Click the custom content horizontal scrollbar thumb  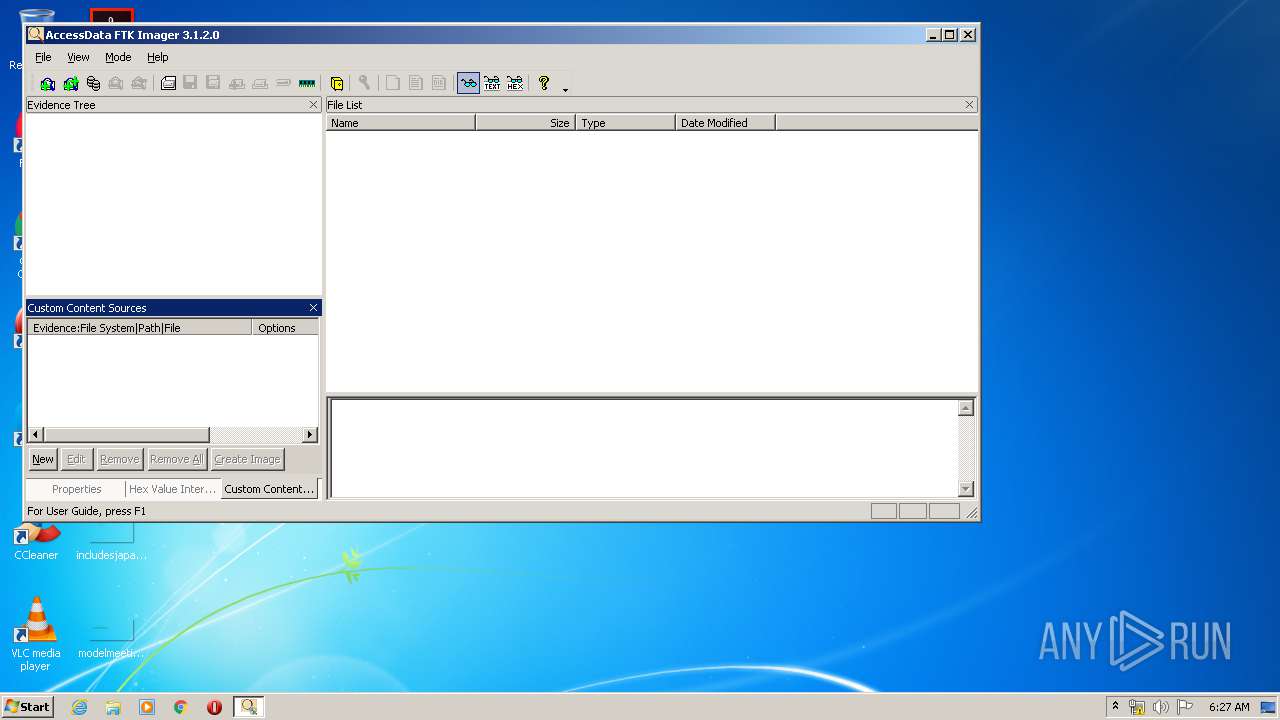(127, 435)
